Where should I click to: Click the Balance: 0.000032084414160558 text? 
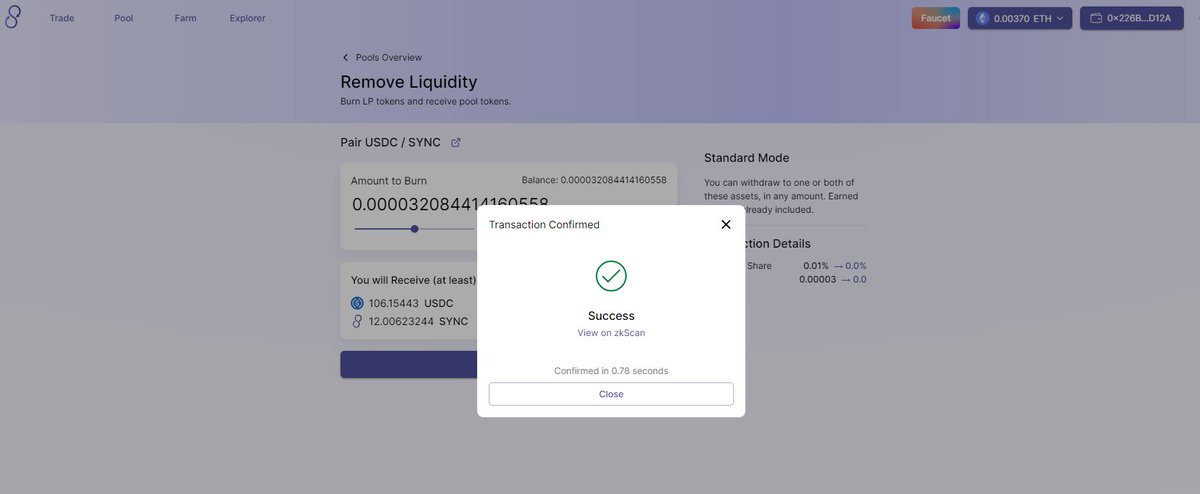[x=594, y=180]
